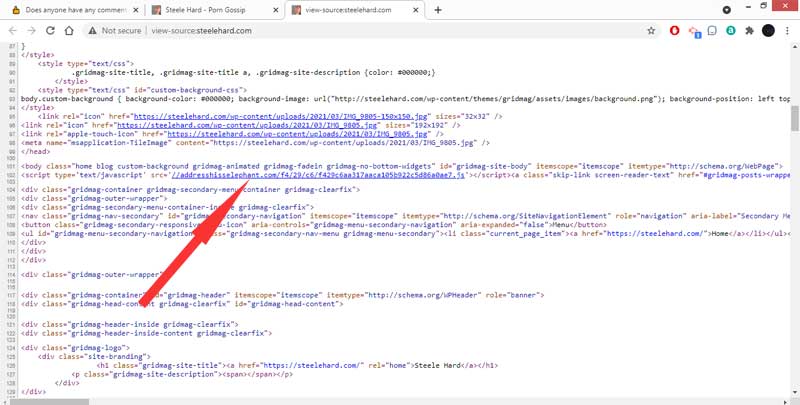
Task: Open the black profile avatar
Action: coord(768,31)
